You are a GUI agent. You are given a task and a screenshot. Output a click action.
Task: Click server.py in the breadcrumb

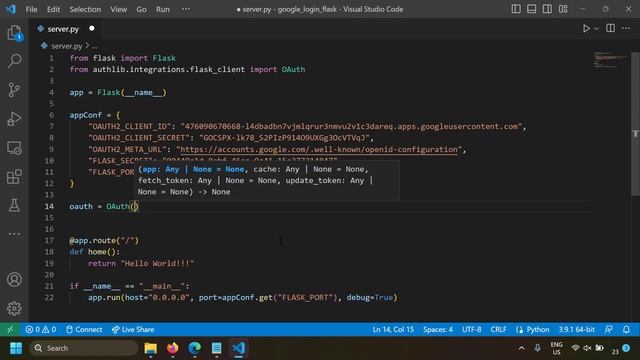click(x=67, y=46)
